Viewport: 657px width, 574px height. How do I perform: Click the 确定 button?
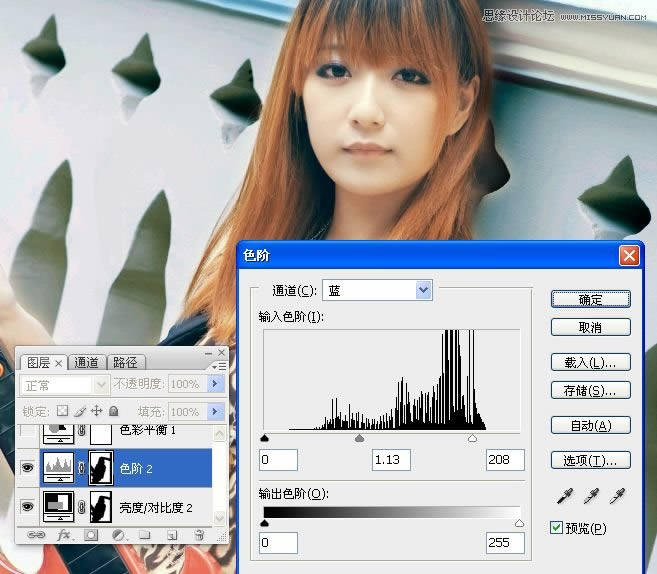[590, 299]
